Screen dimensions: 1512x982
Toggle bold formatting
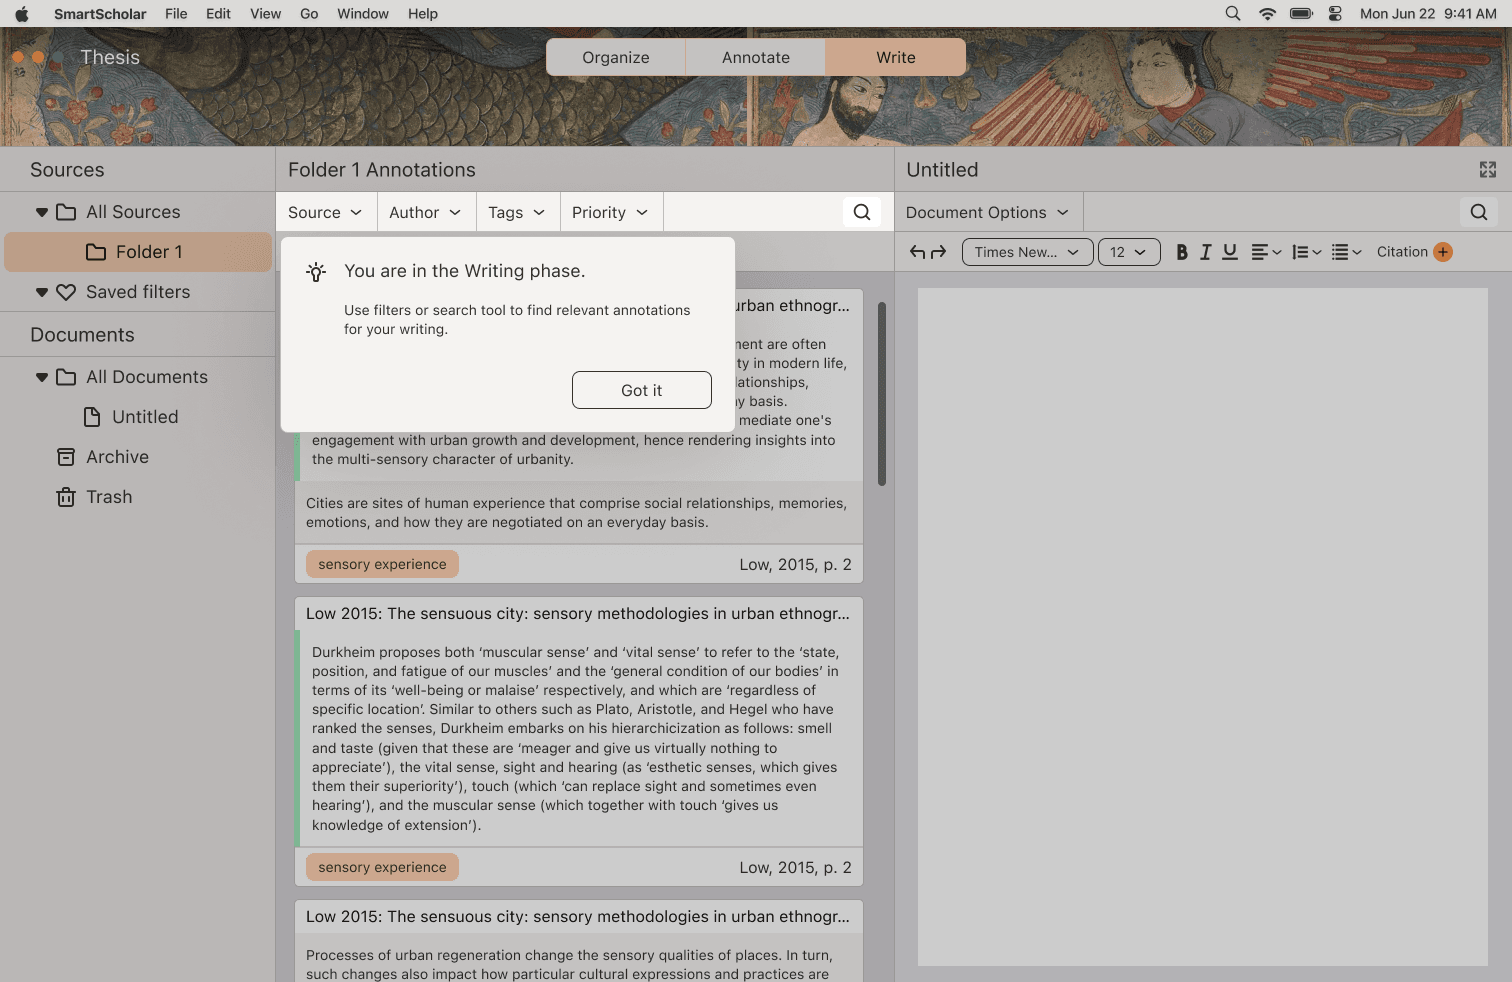tap(1182, 252)
